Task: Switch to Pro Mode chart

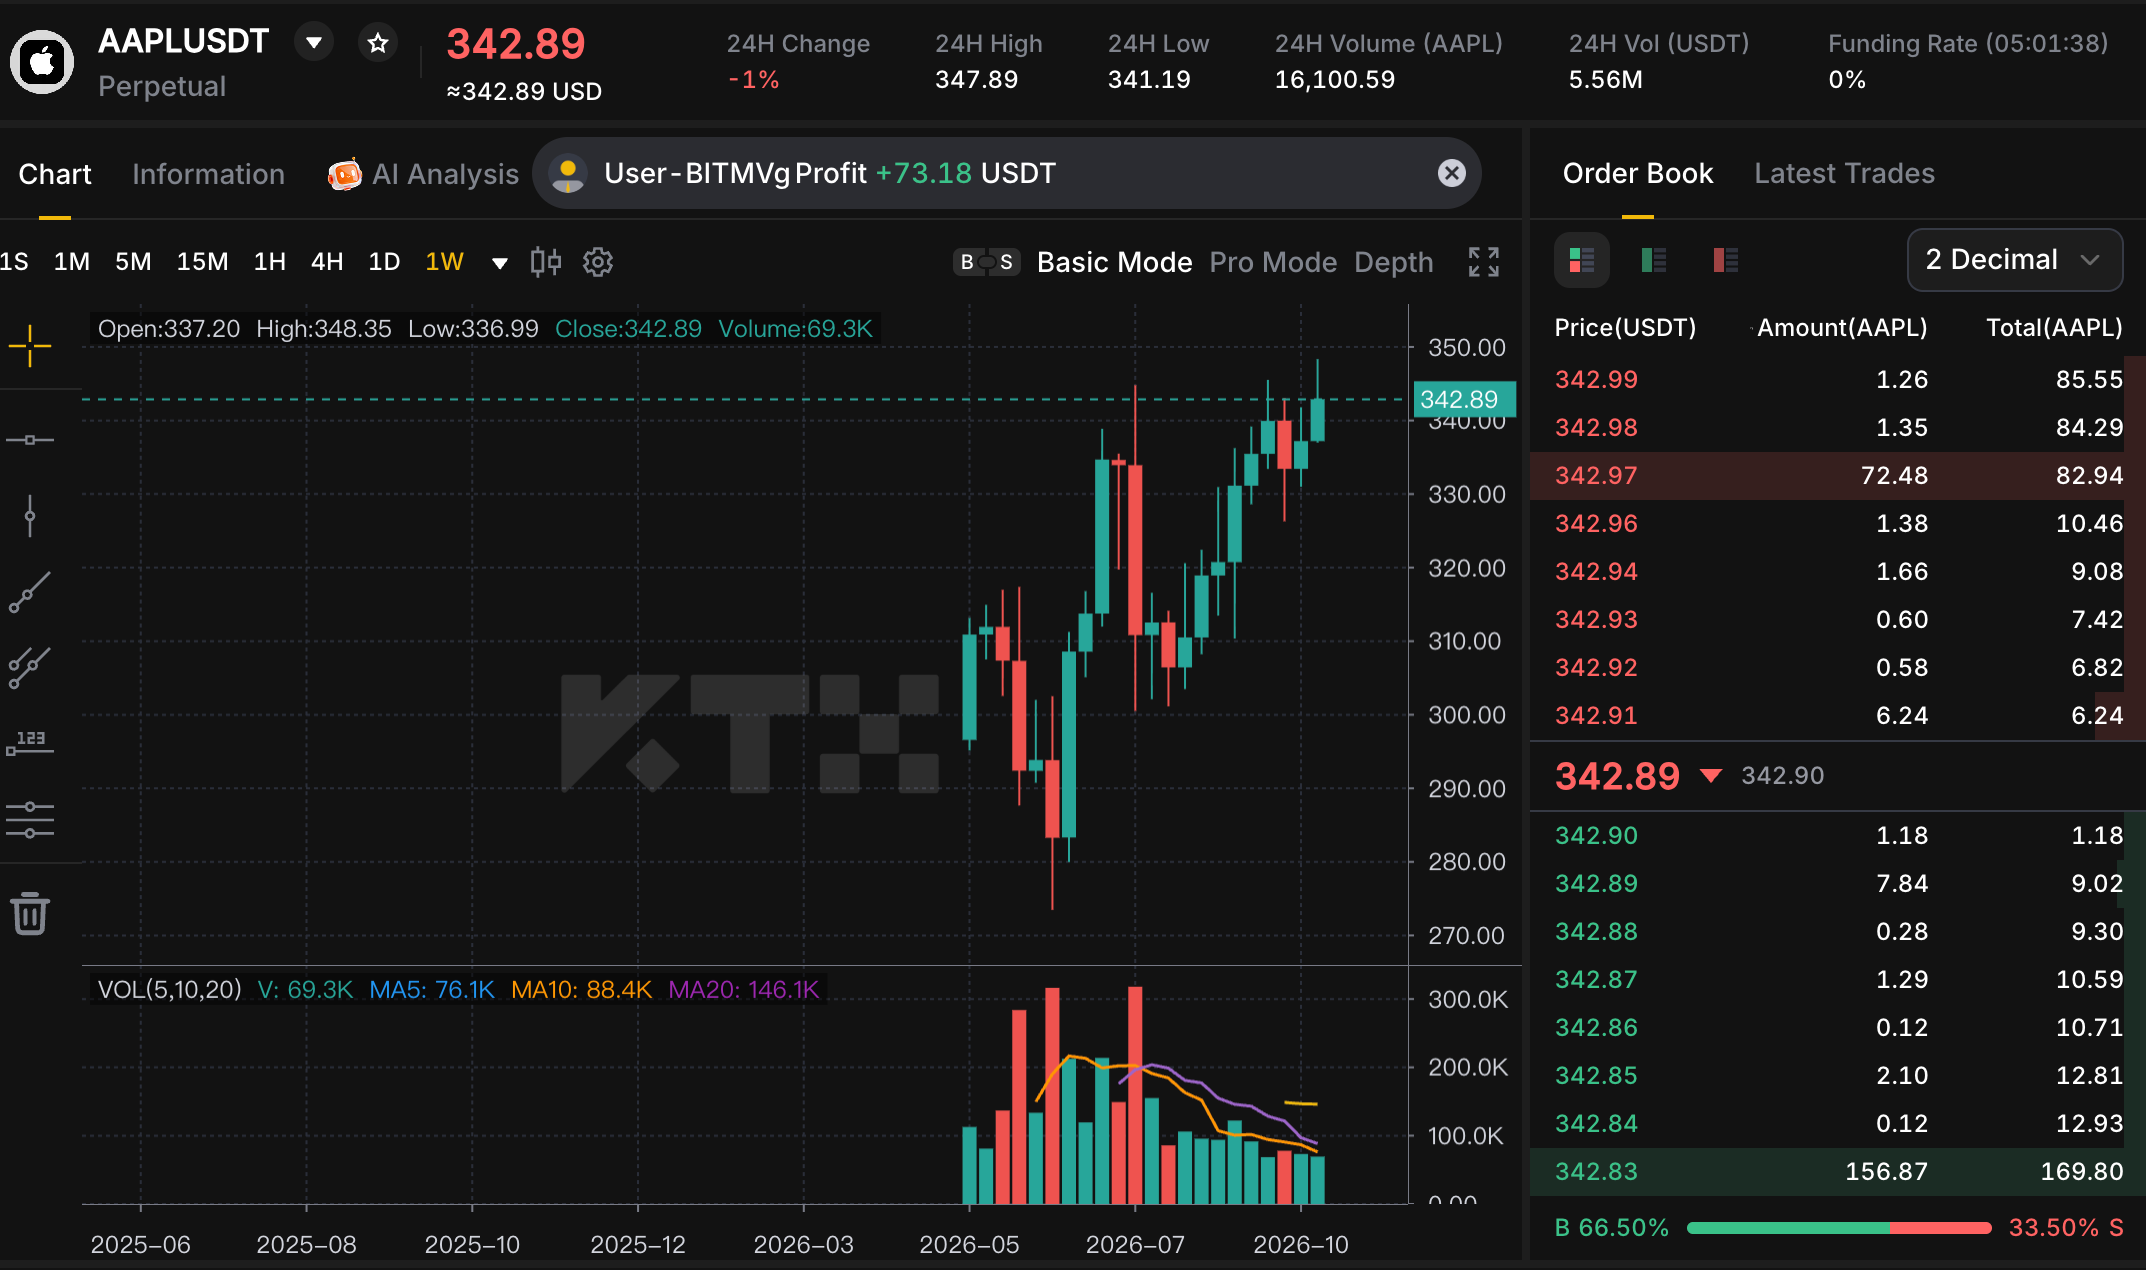Action: [x=1273, y=262]
